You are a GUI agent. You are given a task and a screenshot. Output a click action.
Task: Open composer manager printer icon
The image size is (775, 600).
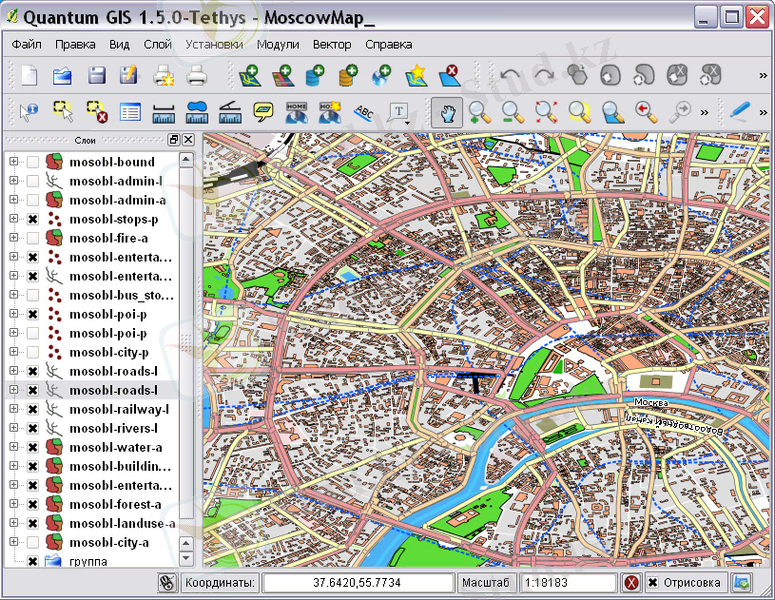click(x=196, y=76)
